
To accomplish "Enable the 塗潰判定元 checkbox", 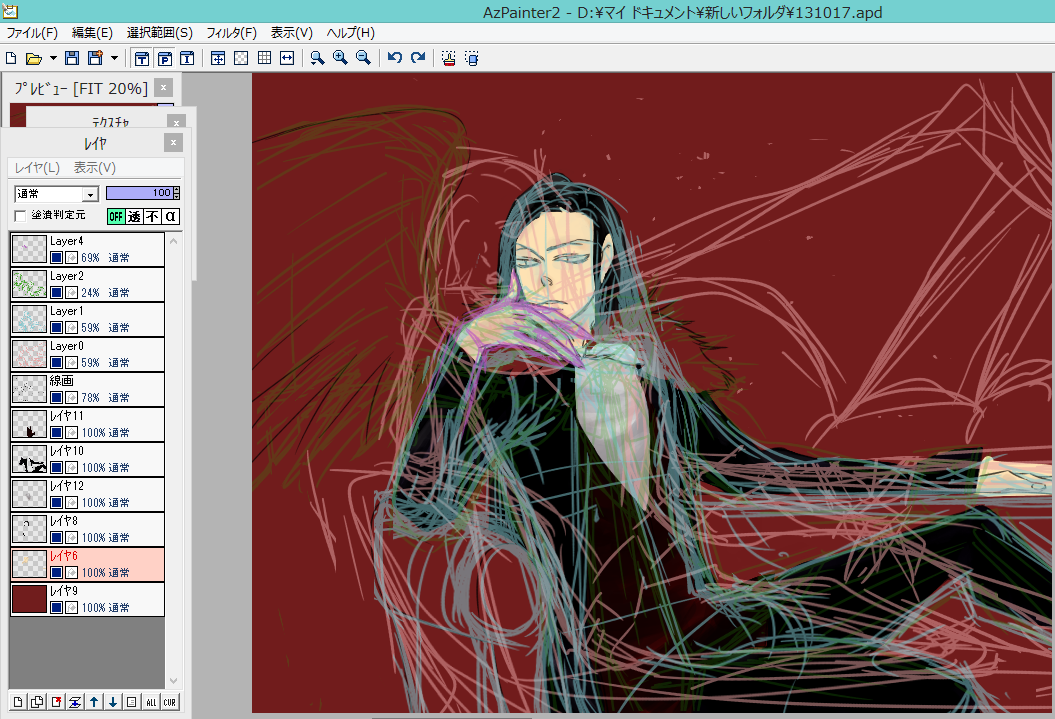I will coord(20,216).
